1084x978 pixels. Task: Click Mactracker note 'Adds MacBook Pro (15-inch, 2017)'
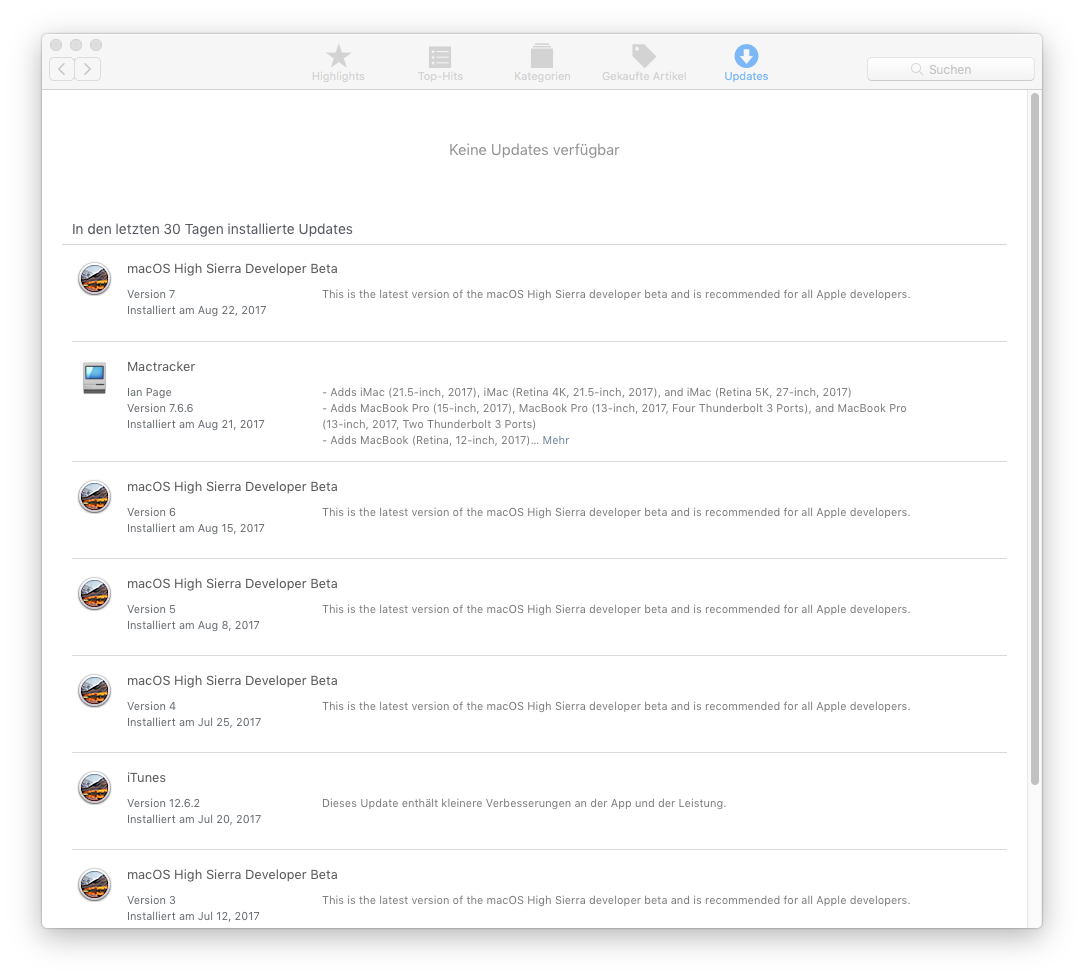coord(421,408)
